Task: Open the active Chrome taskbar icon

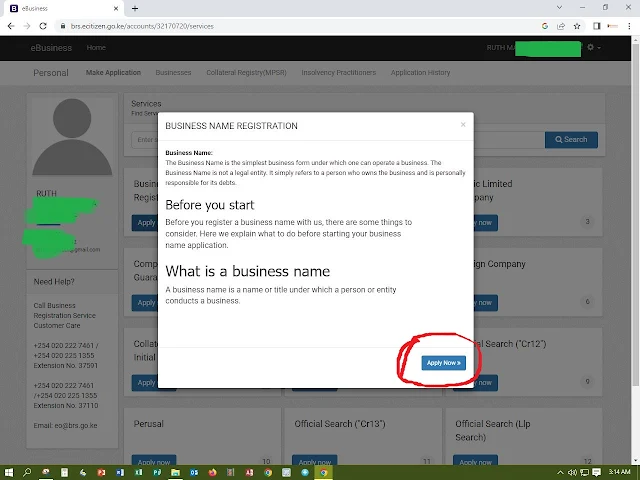Action: click(323, 473)
